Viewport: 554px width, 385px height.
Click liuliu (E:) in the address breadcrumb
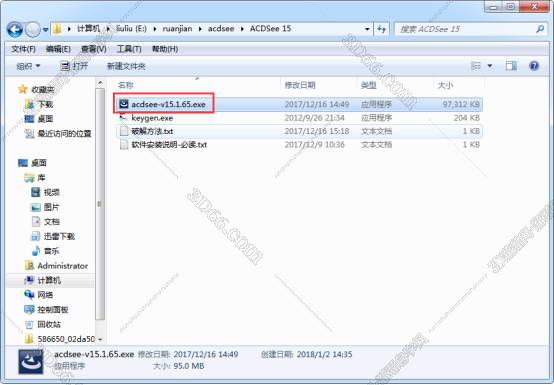131,29
